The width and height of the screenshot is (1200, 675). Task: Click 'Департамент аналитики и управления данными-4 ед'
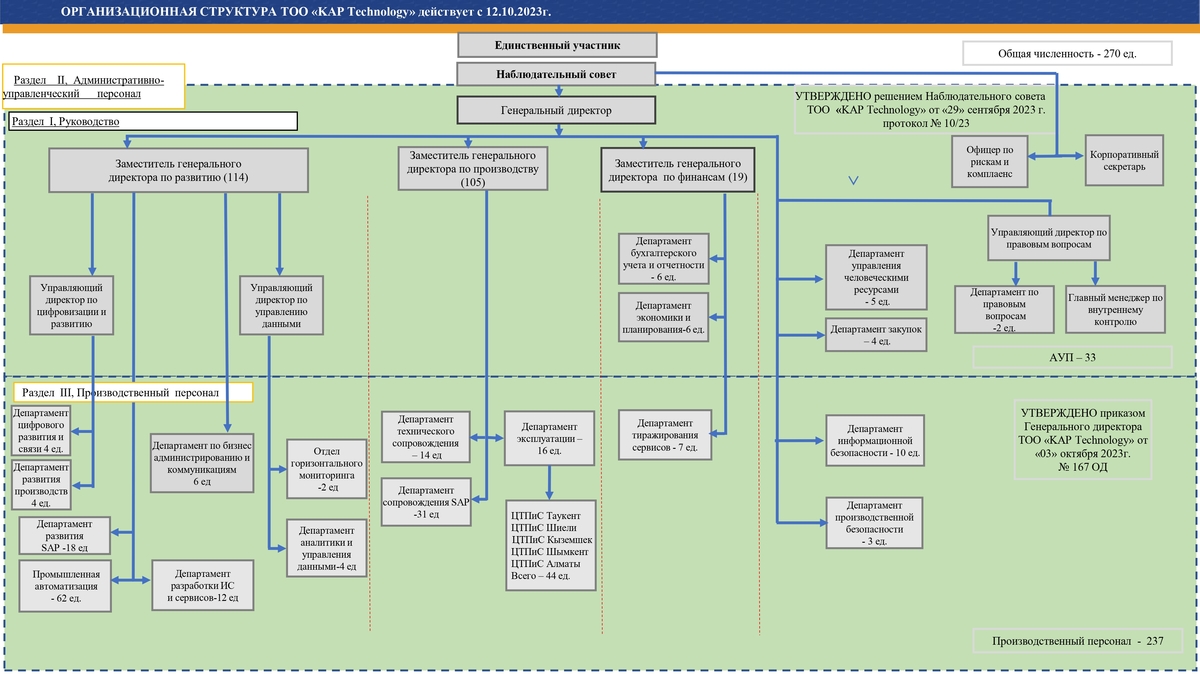pyautogui.click(x=325, y=549)
